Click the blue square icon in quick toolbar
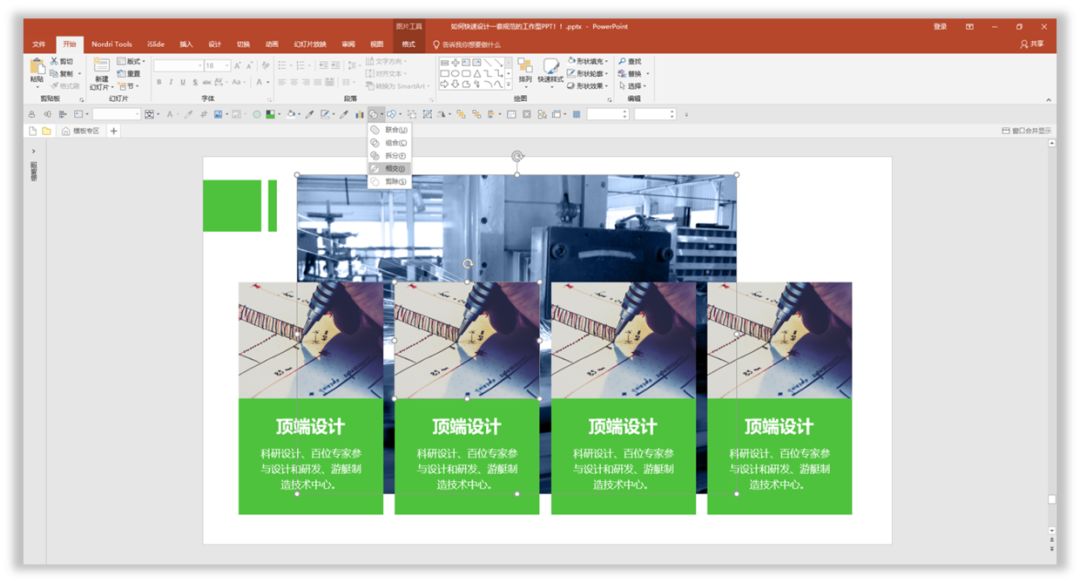This screenshot has height=583, width=1080. (577, 114)
